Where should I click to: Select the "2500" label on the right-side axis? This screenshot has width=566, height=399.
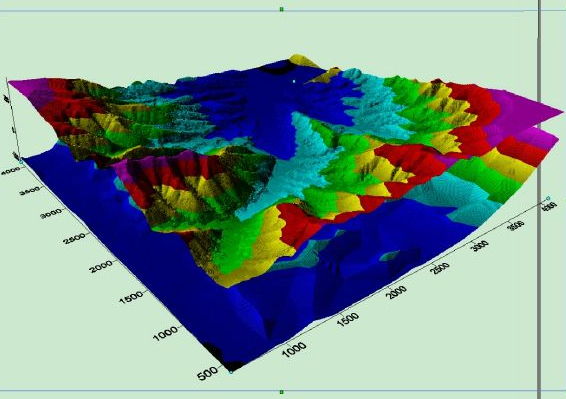440,268
